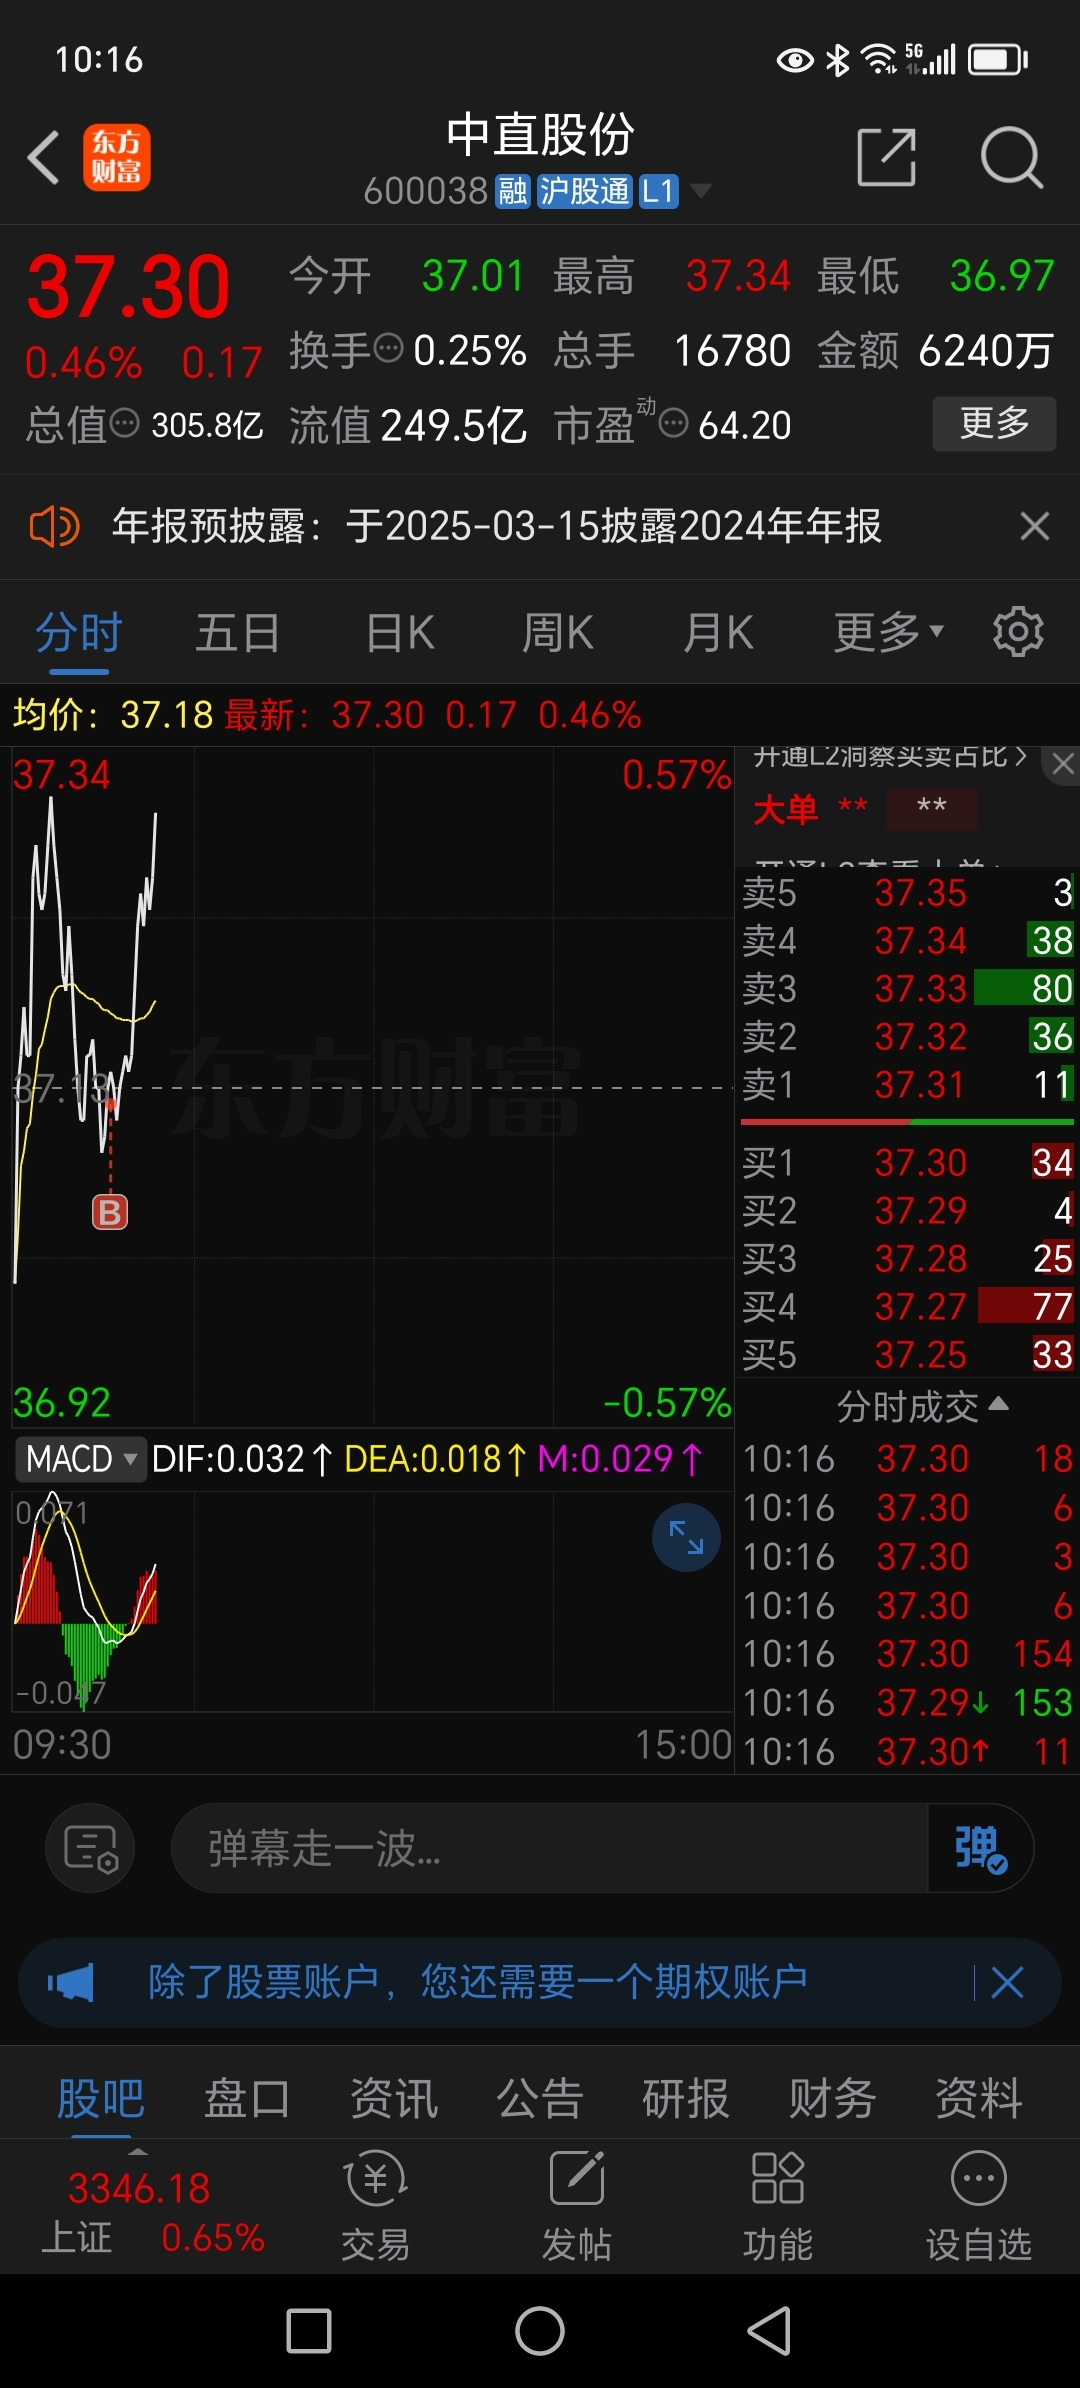Tap Android back triangle button

click(x=770, y=2331)
